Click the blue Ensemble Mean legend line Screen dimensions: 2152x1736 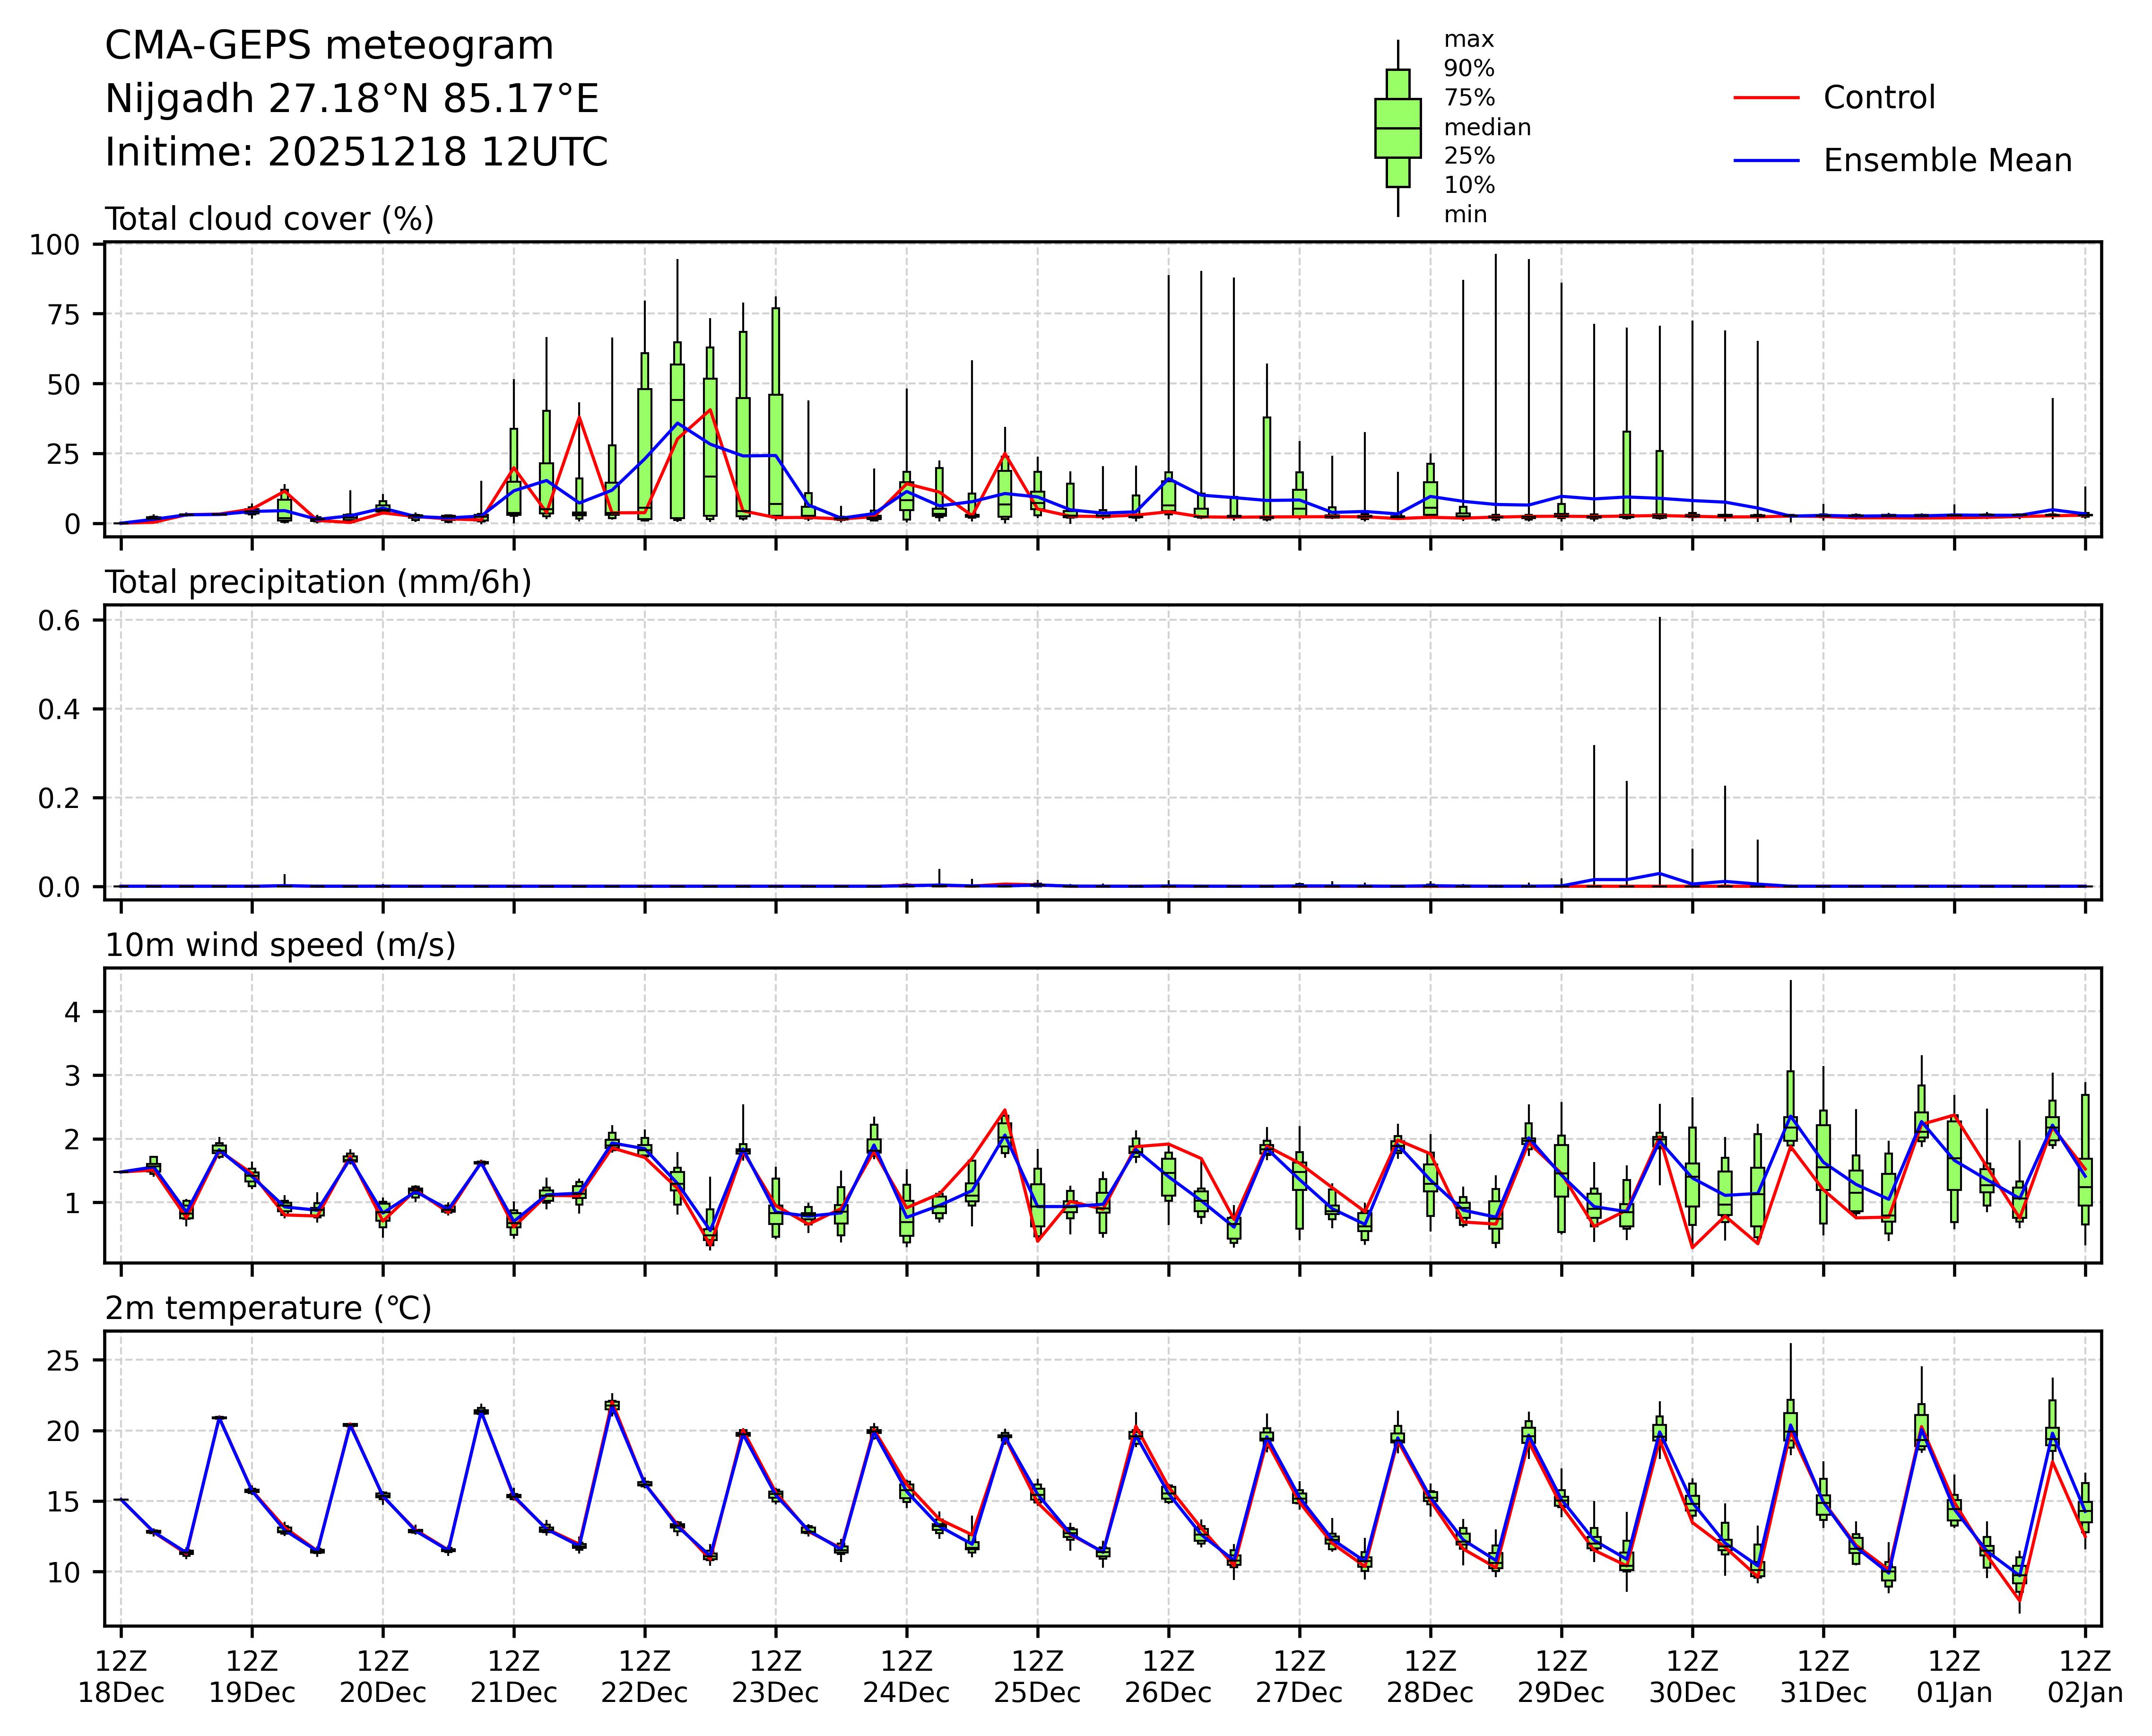pyautogui.click(x=1766, y=161)
